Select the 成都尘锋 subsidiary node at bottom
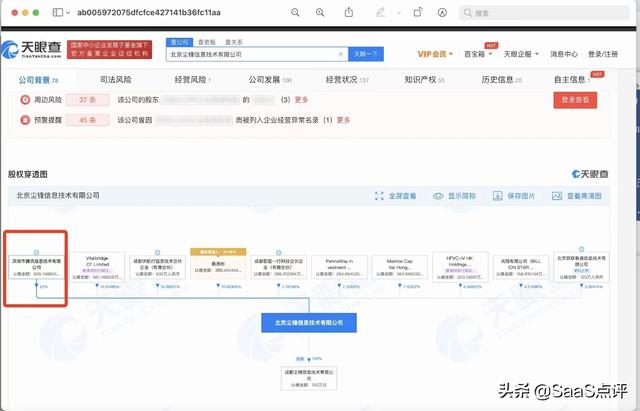This screenshot has height=411, width=640. (309, 378)
